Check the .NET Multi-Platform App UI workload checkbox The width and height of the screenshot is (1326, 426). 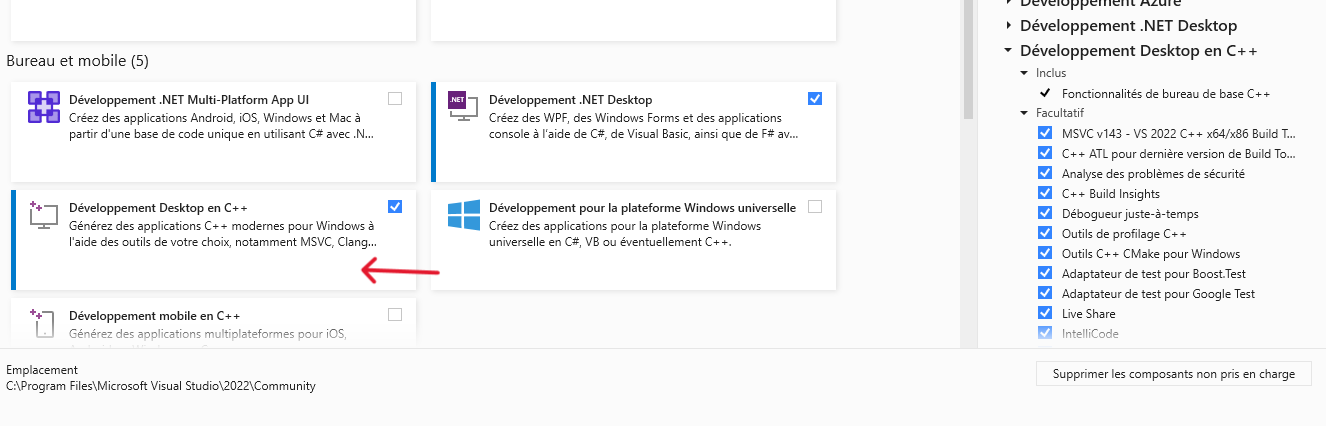[x=395, y=98]
